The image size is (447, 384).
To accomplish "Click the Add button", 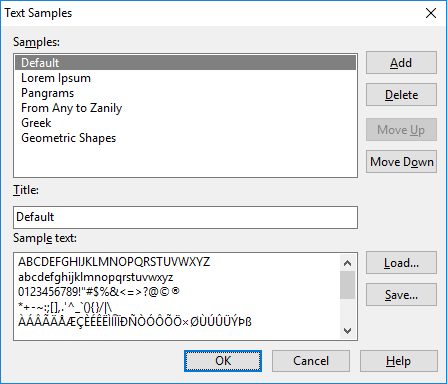I will pyautogui.click(x=401, y=63).
